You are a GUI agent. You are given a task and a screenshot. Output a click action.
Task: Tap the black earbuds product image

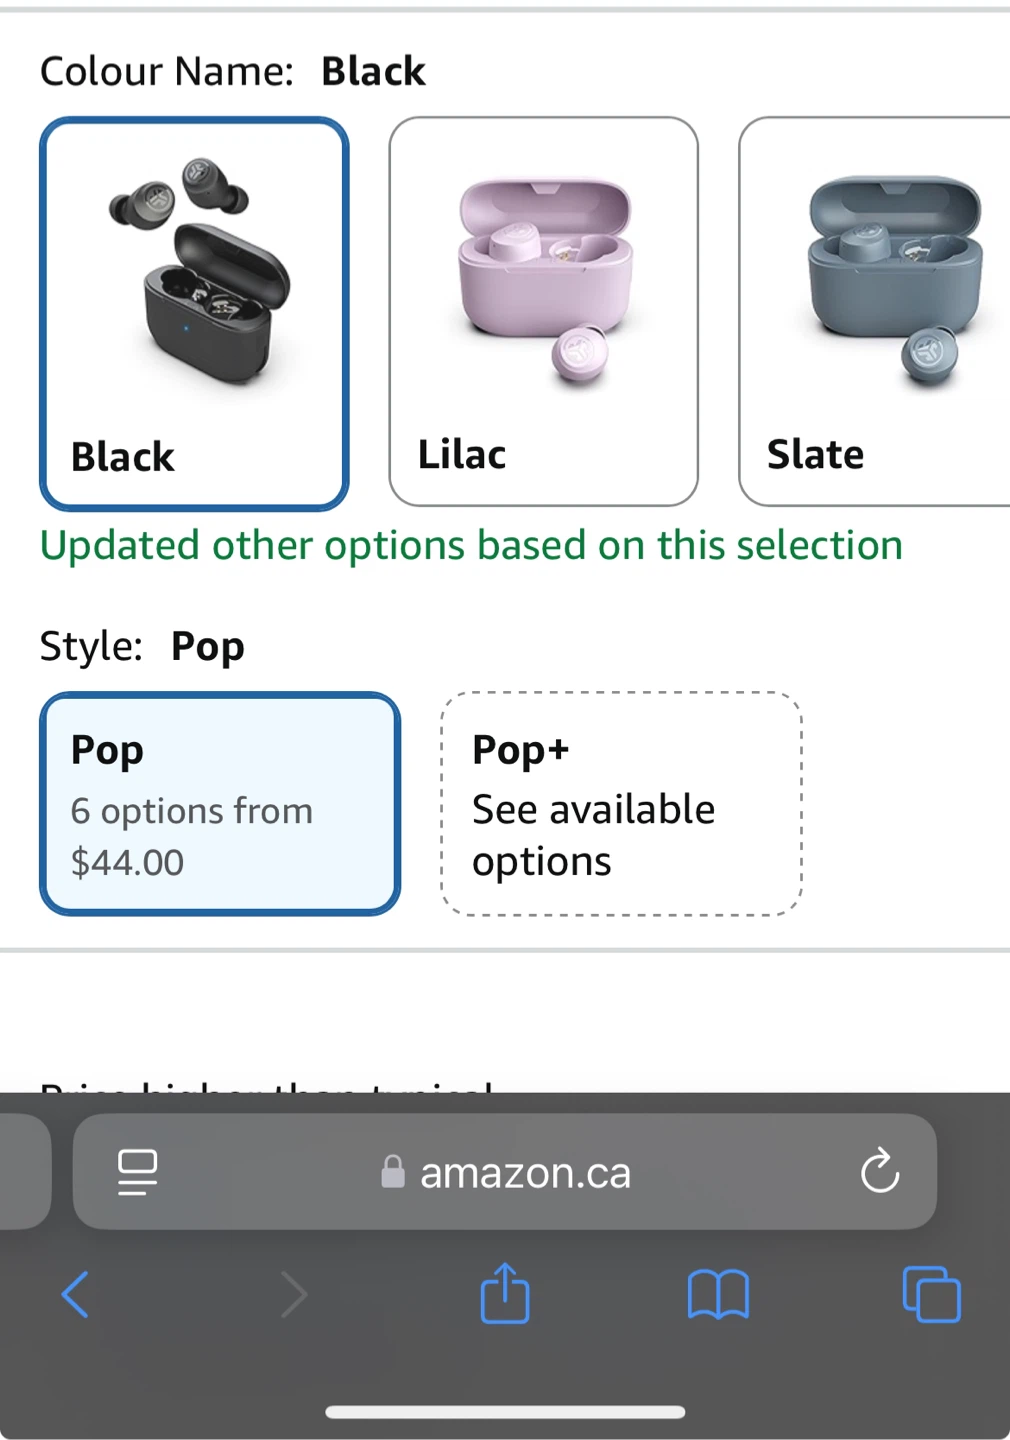pyautogui.click(x=198, y=272)
